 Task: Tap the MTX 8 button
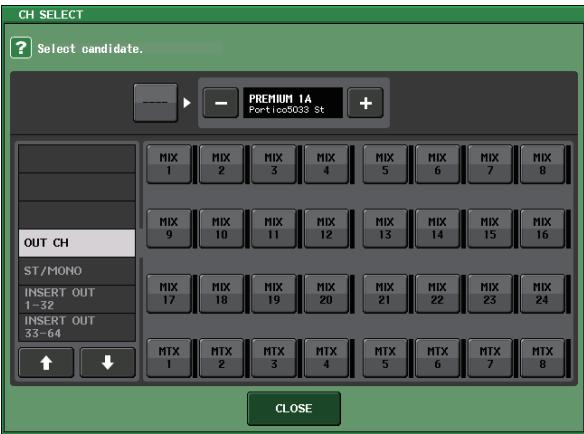pyautogui.click(x=542, y=358)
